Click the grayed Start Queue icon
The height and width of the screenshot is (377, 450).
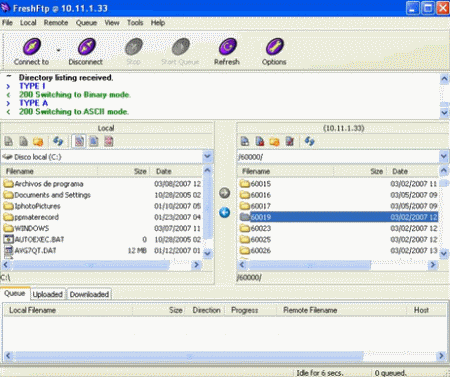coord(180,46)
